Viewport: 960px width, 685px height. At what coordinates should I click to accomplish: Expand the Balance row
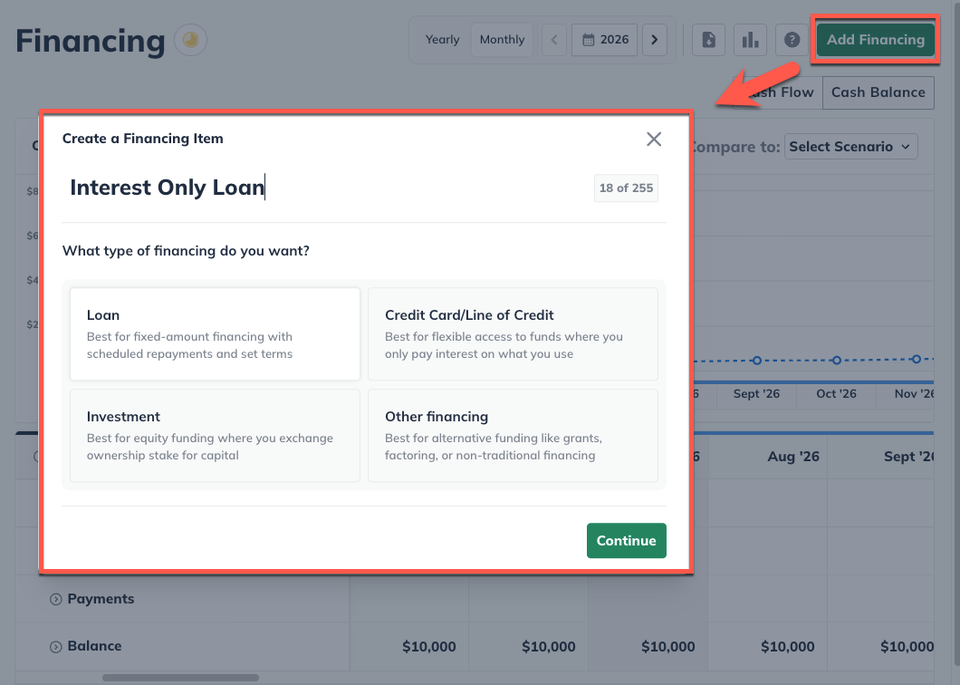pos(56,647)
